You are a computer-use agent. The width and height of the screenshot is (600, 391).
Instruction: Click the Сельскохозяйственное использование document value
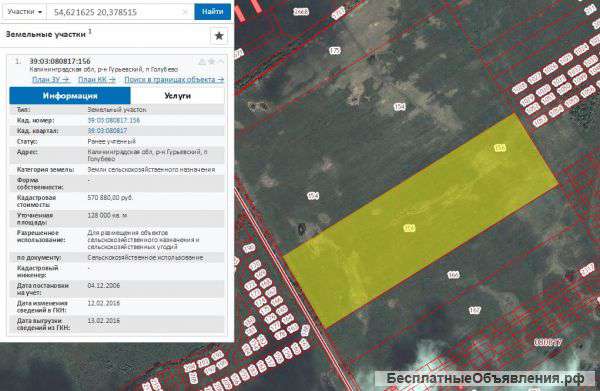145,257
